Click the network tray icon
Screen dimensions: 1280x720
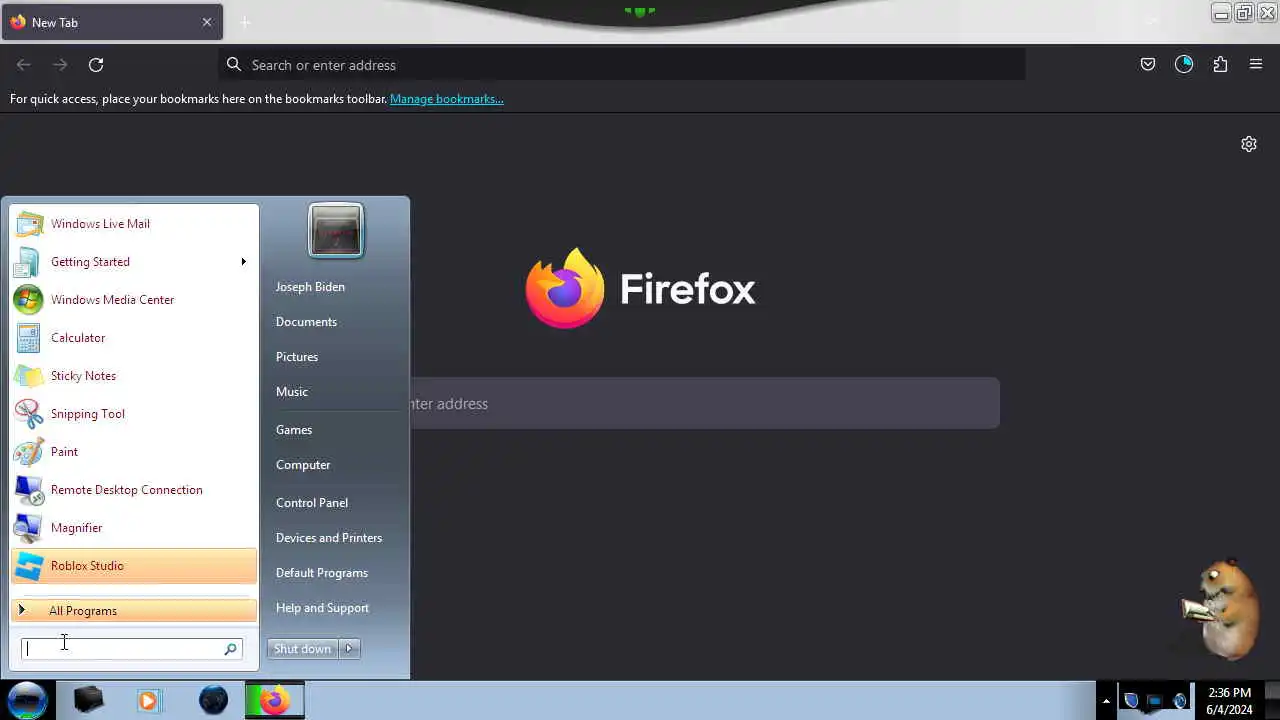coord(1155,701)
